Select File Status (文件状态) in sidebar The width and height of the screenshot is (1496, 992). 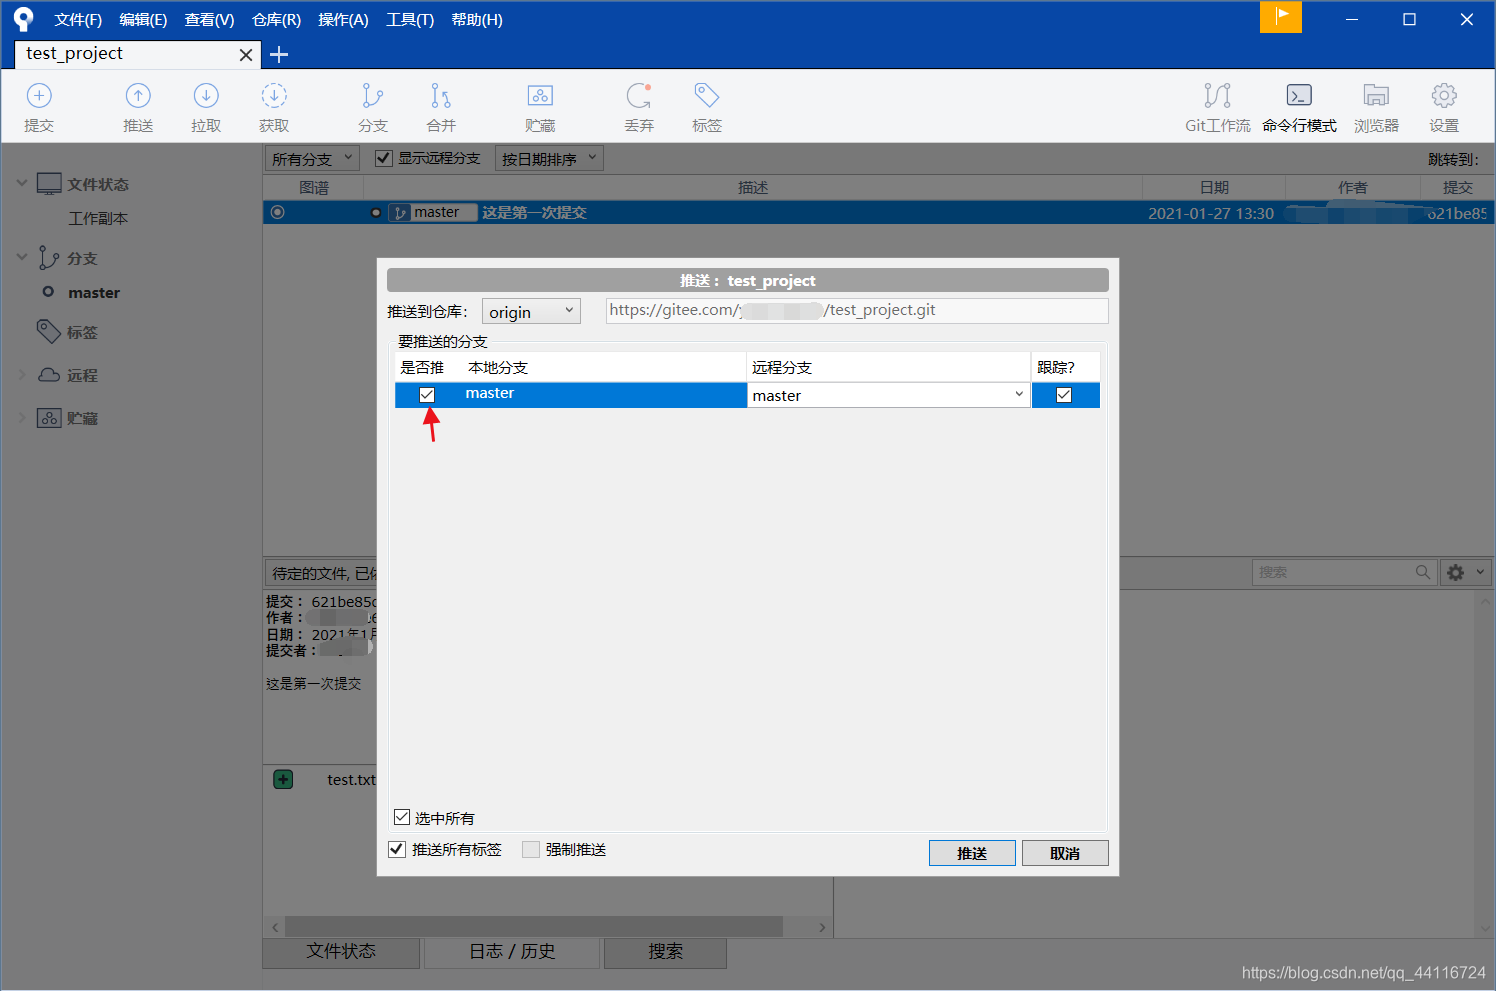click(98, 184)
